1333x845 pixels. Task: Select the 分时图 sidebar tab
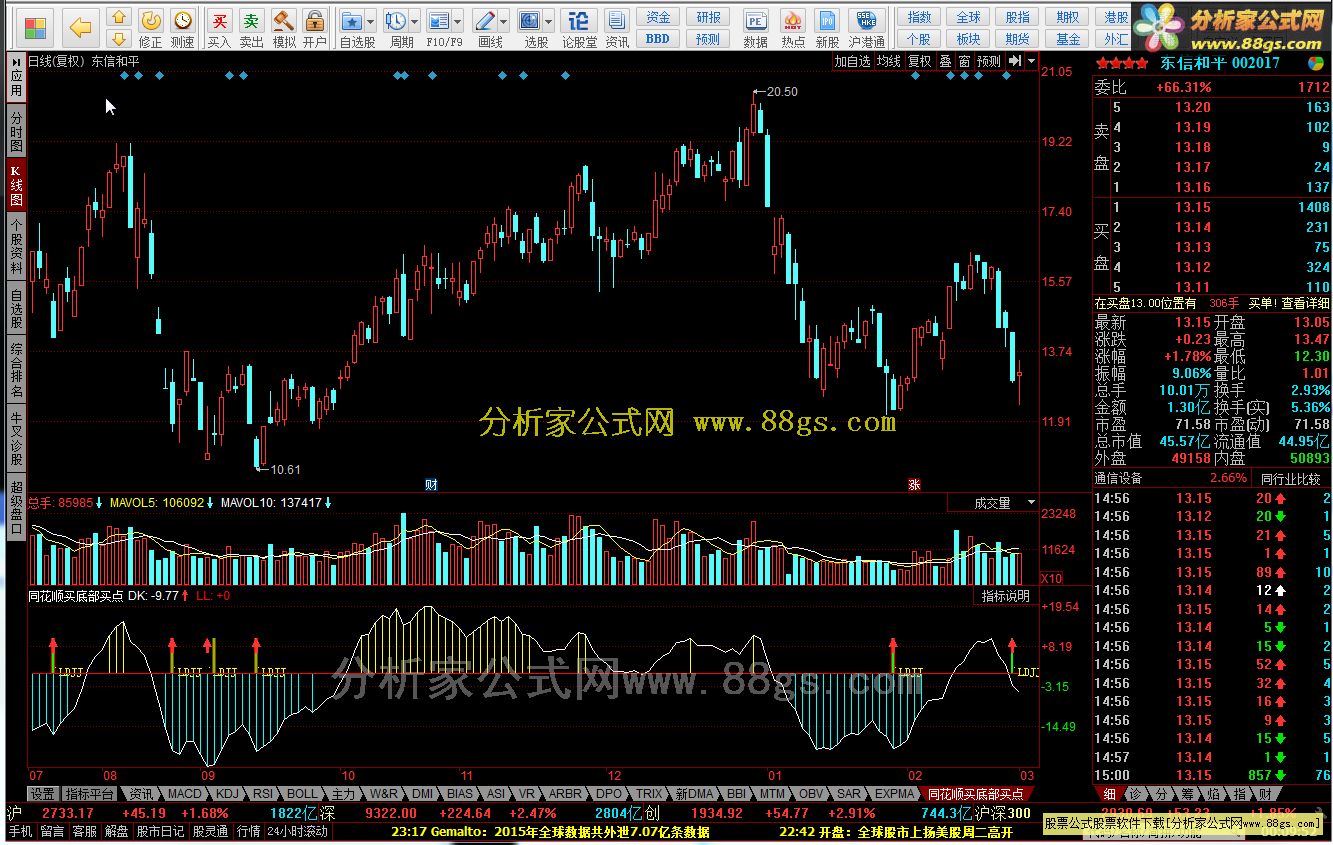[16, 132]
